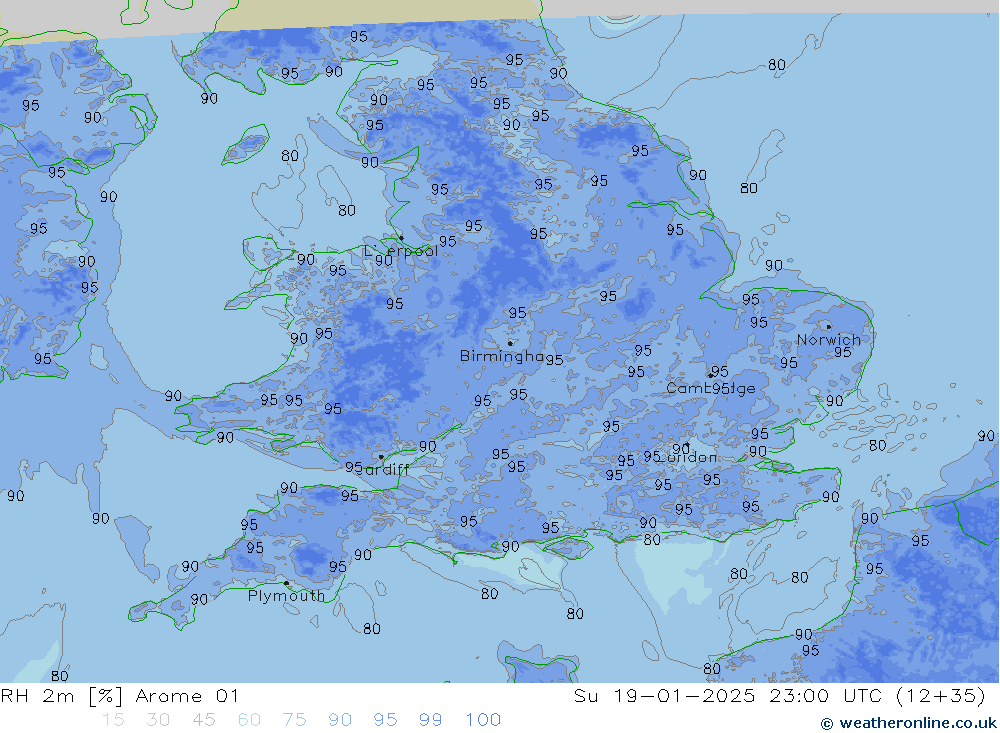Click legend value 15 in colour scale

coord(113,720)
